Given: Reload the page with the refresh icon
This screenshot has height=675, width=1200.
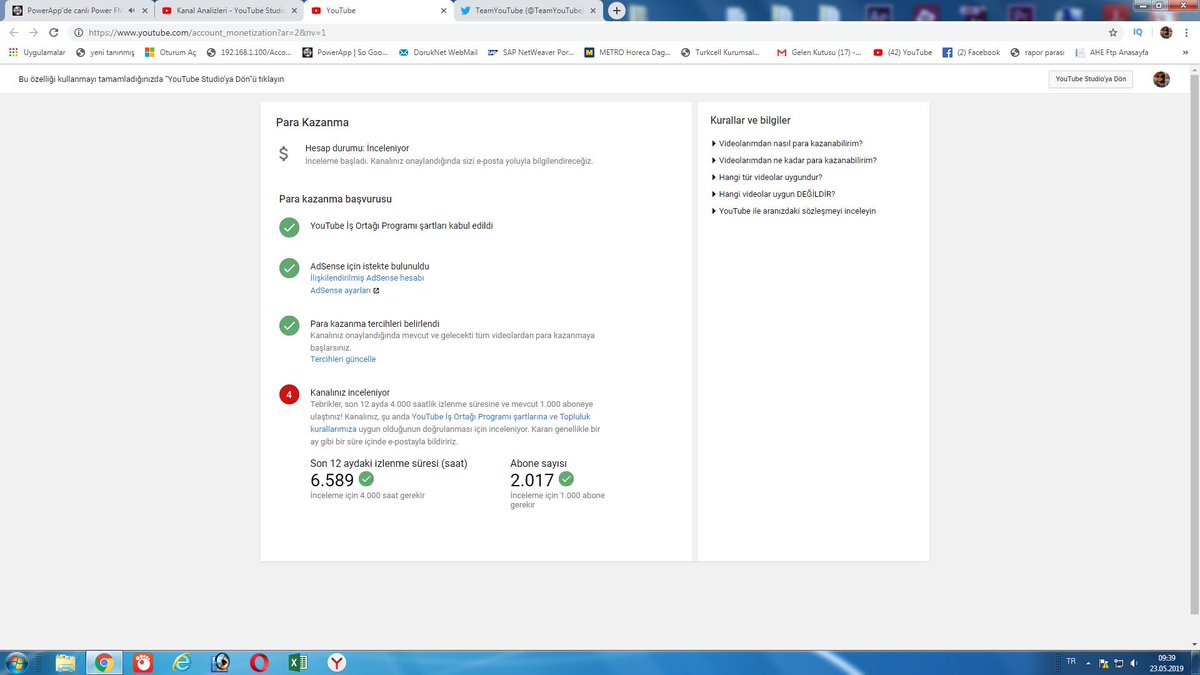Looking at the screenshot, I should 54,32.
